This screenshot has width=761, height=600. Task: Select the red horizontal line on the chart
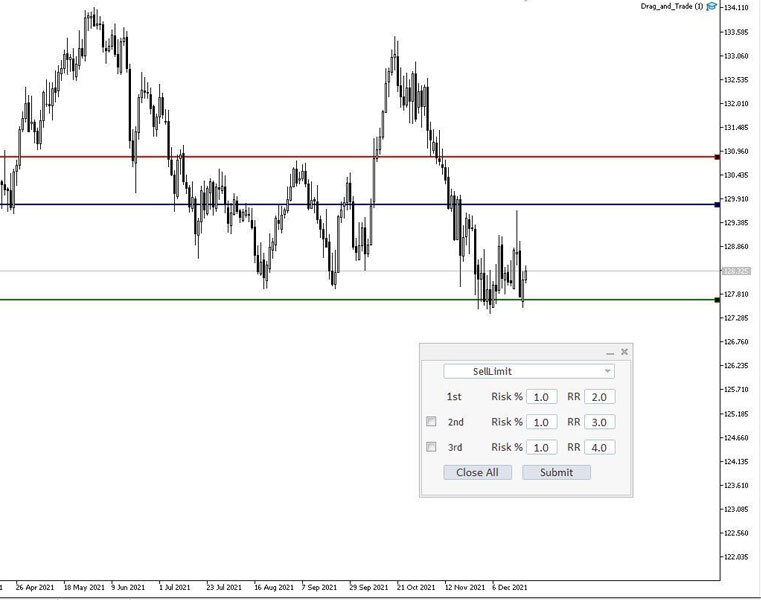pos(300,157)
